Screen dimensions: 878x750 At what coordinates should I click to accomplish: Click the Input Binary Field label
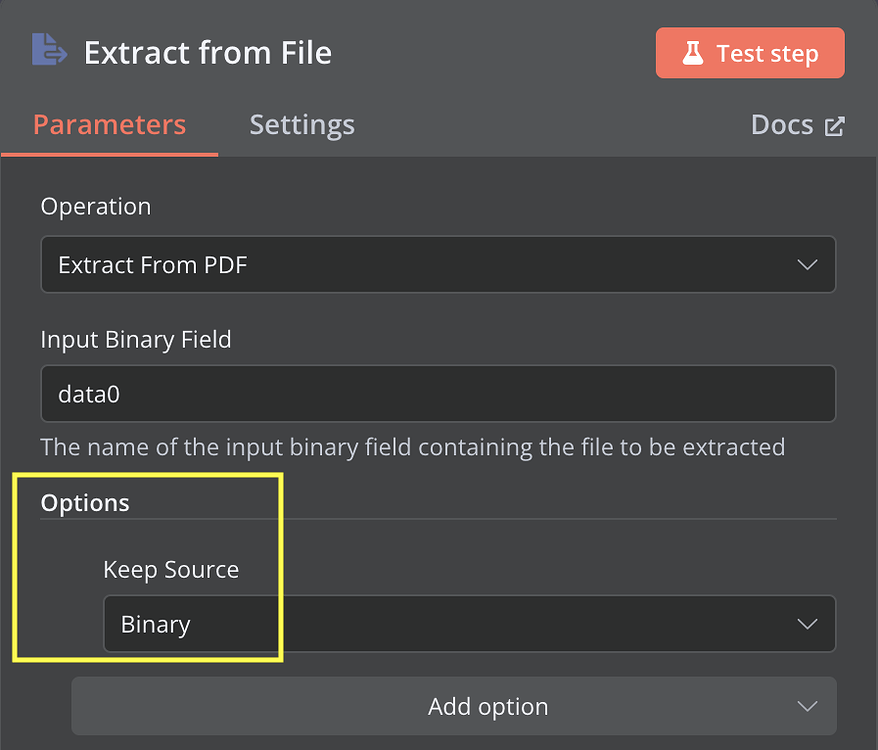[x=136, y=340]
